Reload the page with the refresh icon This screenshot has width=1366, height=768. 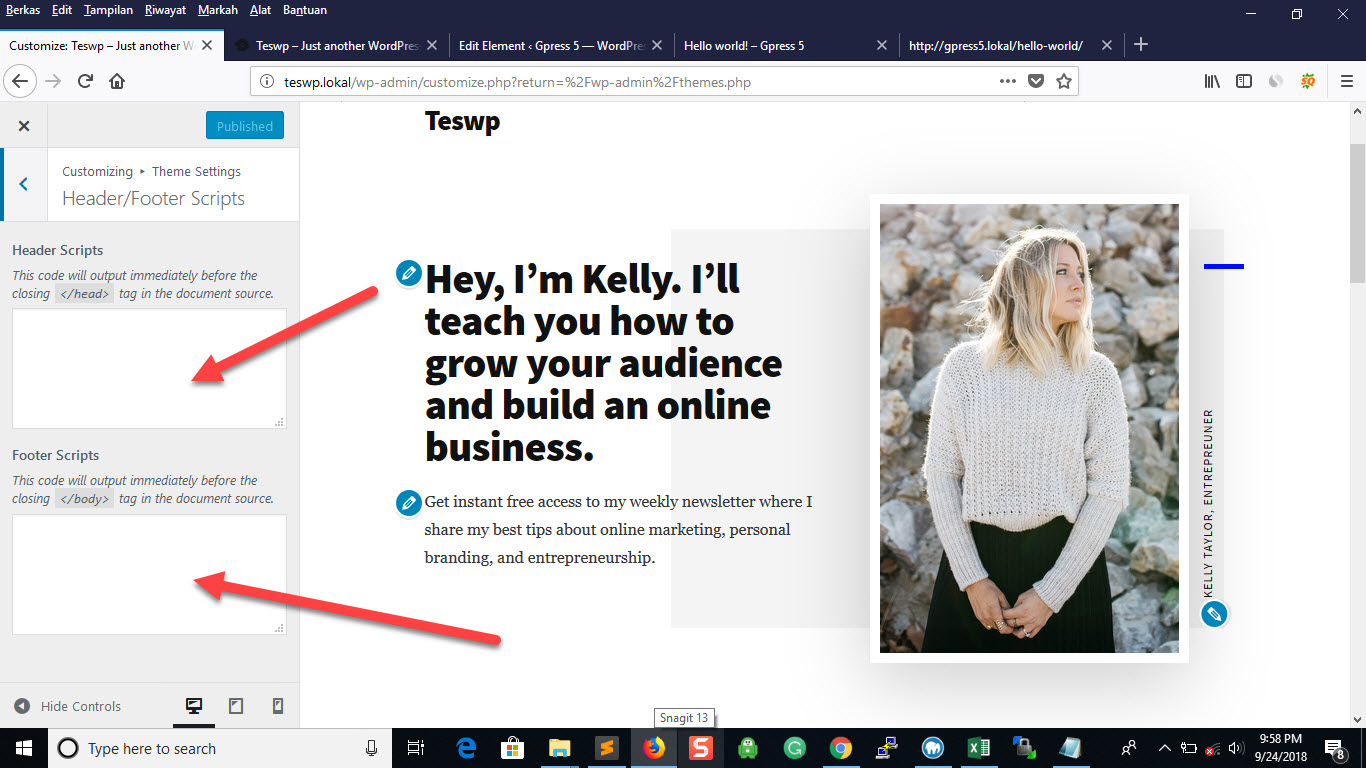(86, 82)
